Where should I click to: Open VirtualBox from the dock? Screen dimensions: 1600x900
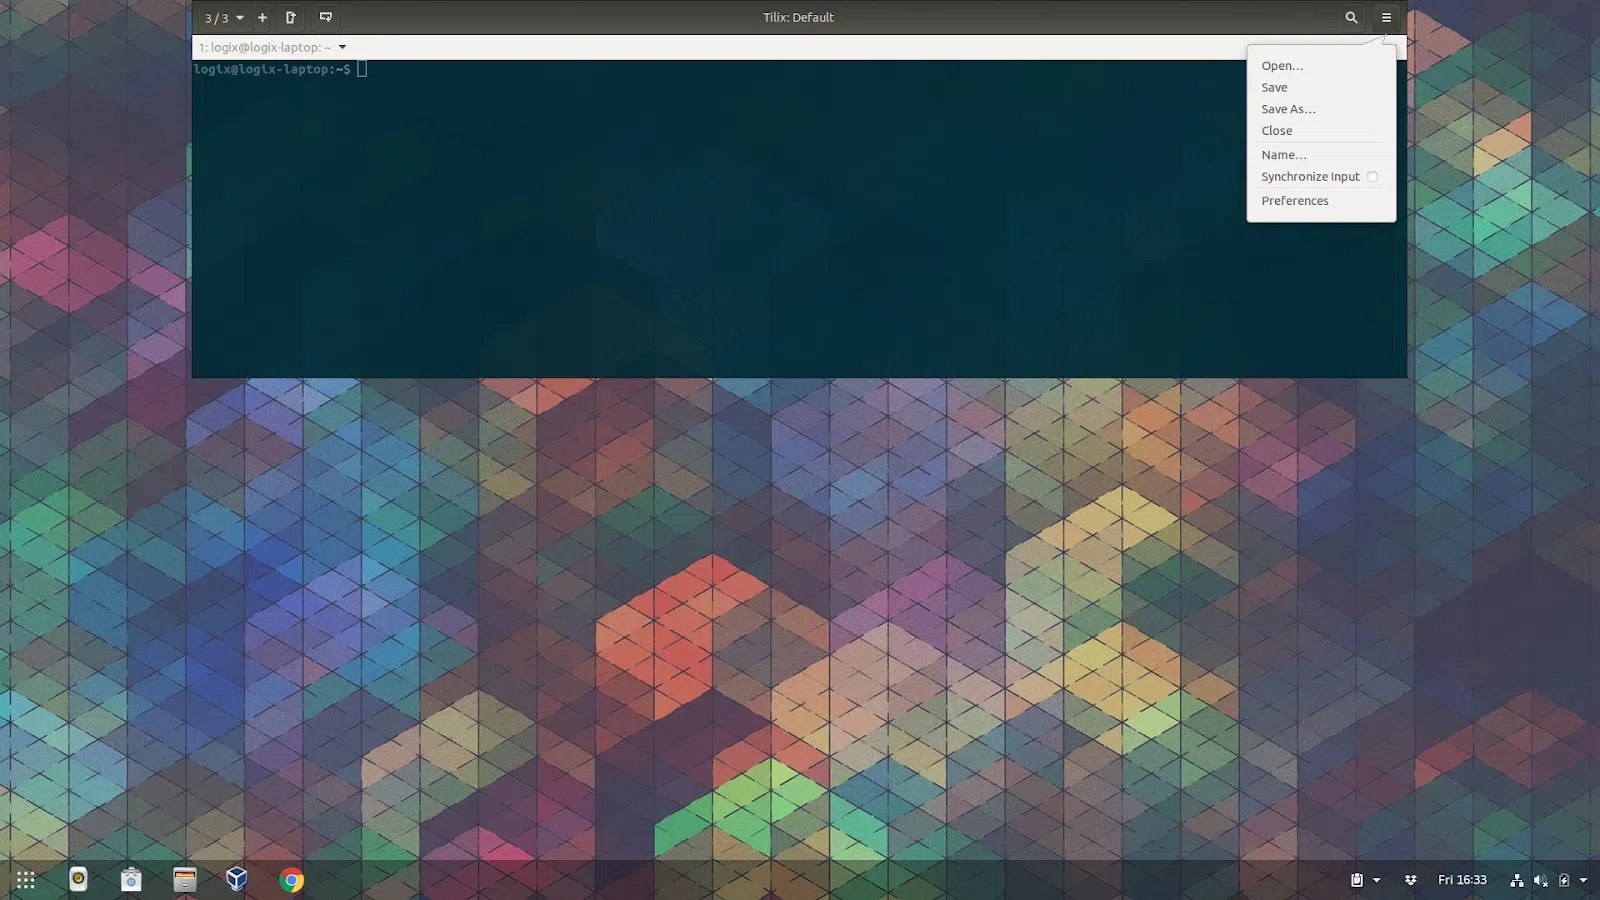pyautogui.click(x=237, y=879)
